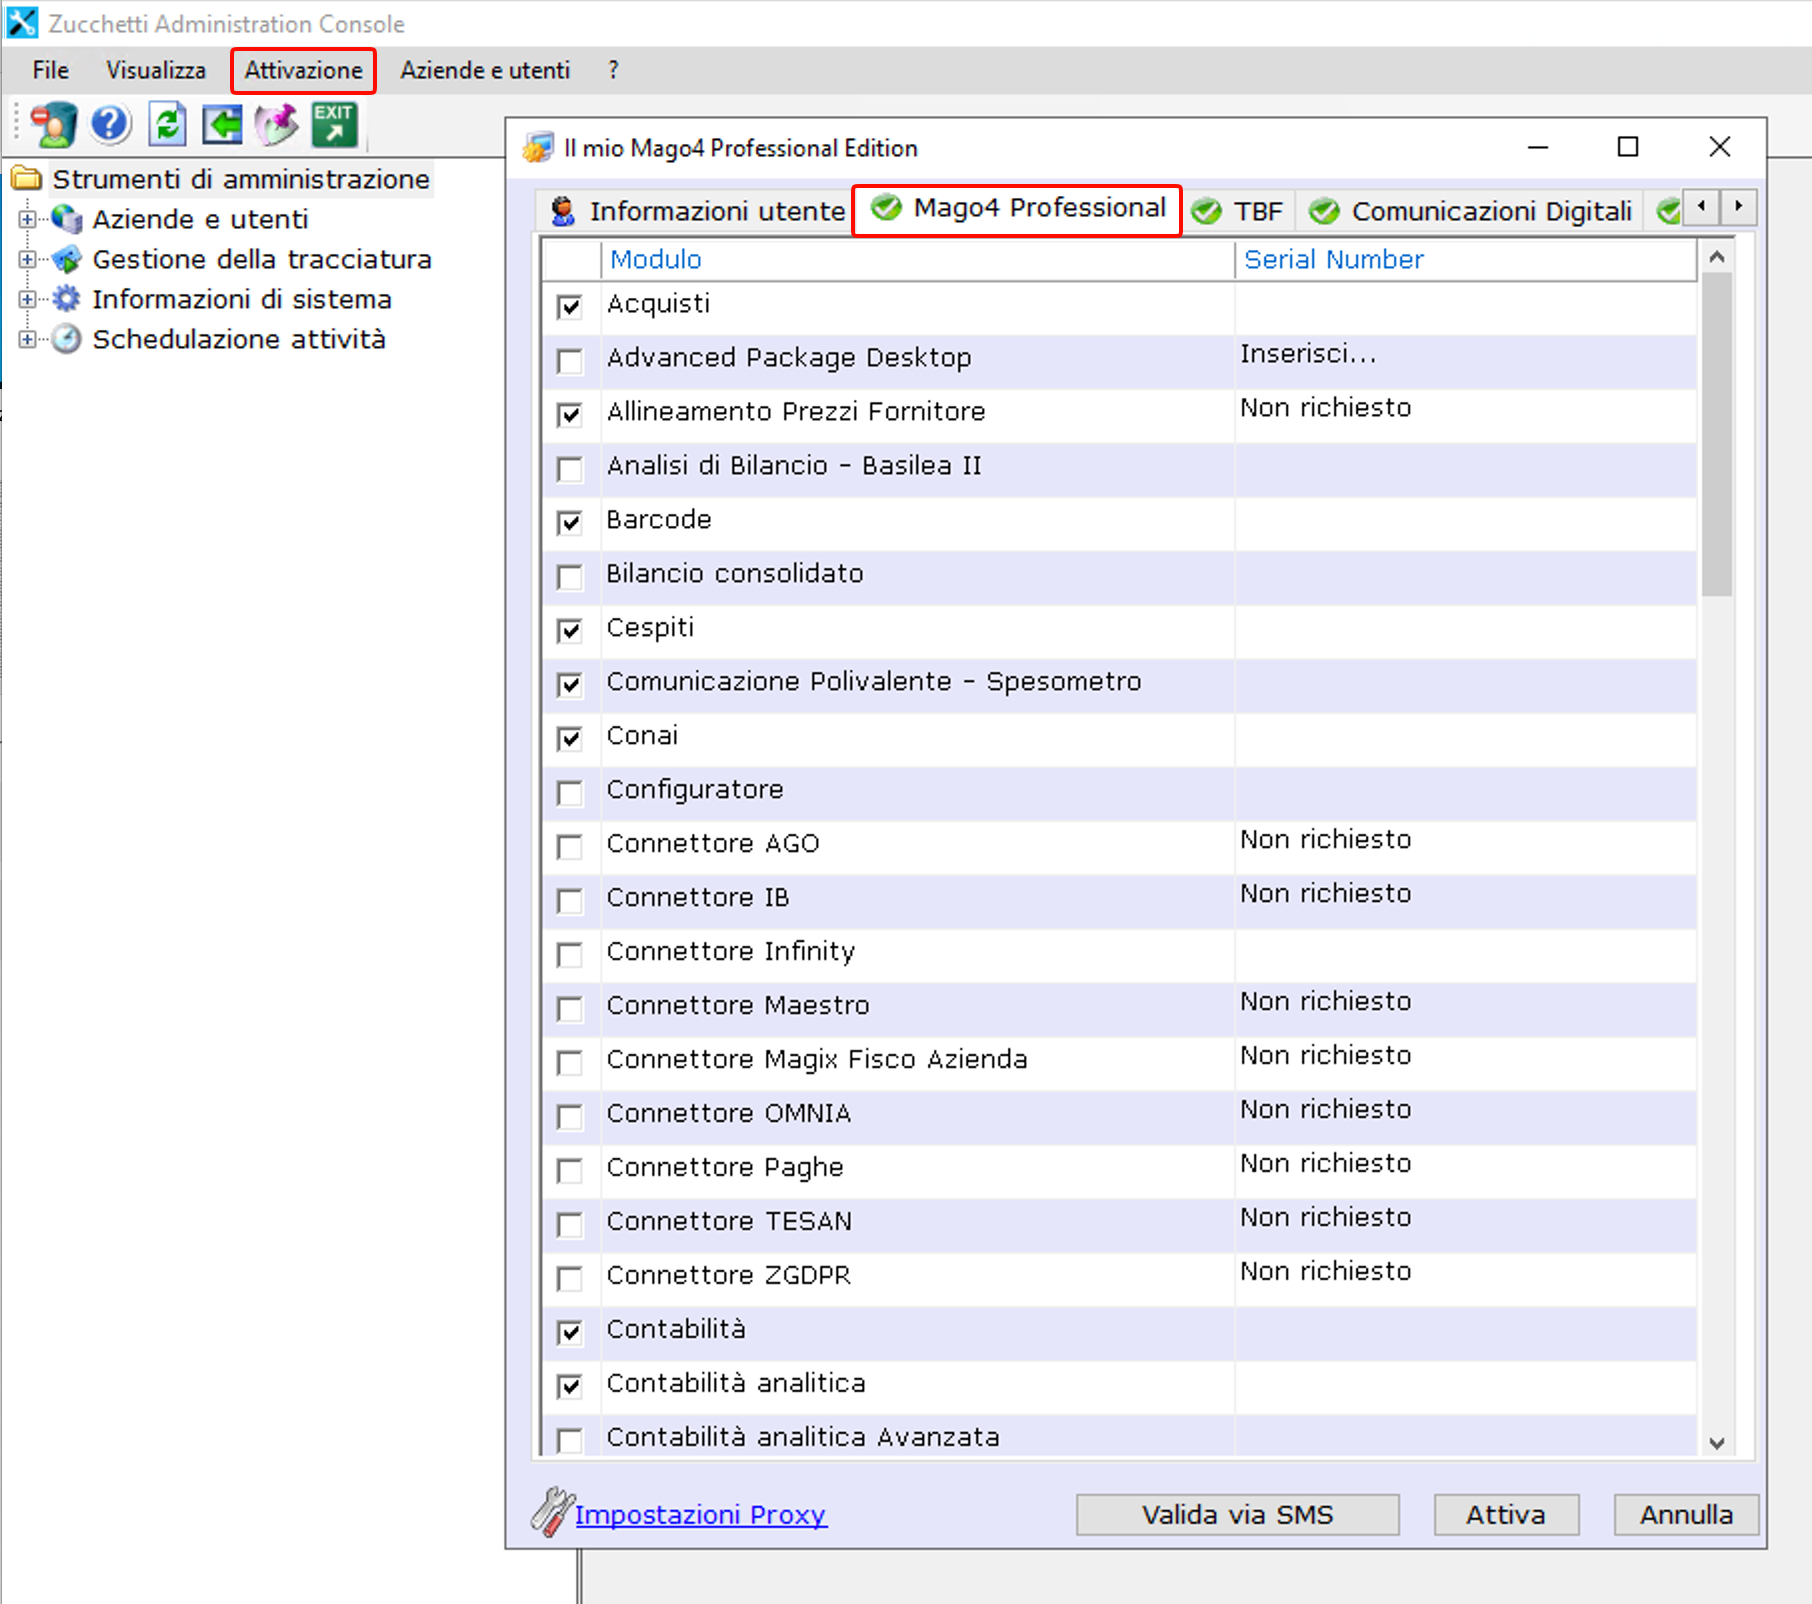Click the Attiva button
This screenshot has width=1812, height=1604.
point(1506,1514)
